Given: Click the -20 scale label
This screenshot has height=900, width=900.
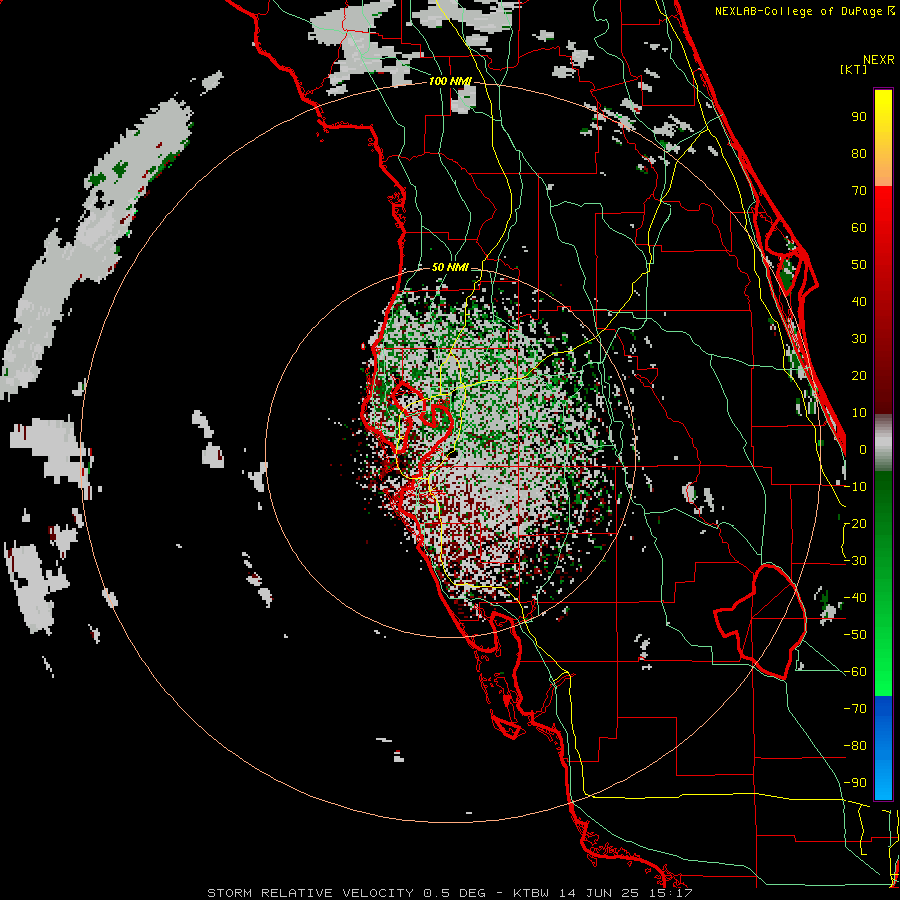Looking at the screenshot, I should (855, 523).
